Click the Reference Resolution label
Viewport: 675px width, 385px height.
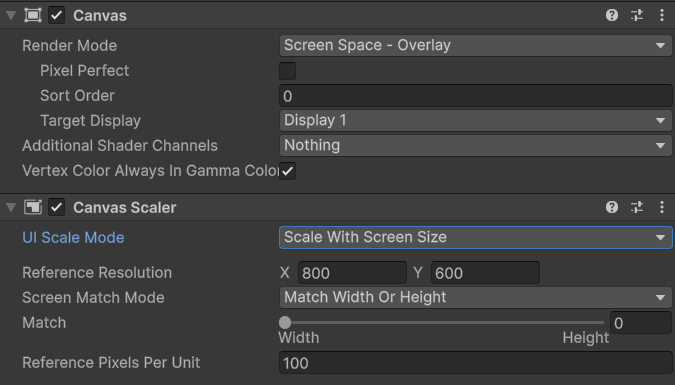(97, 273)
